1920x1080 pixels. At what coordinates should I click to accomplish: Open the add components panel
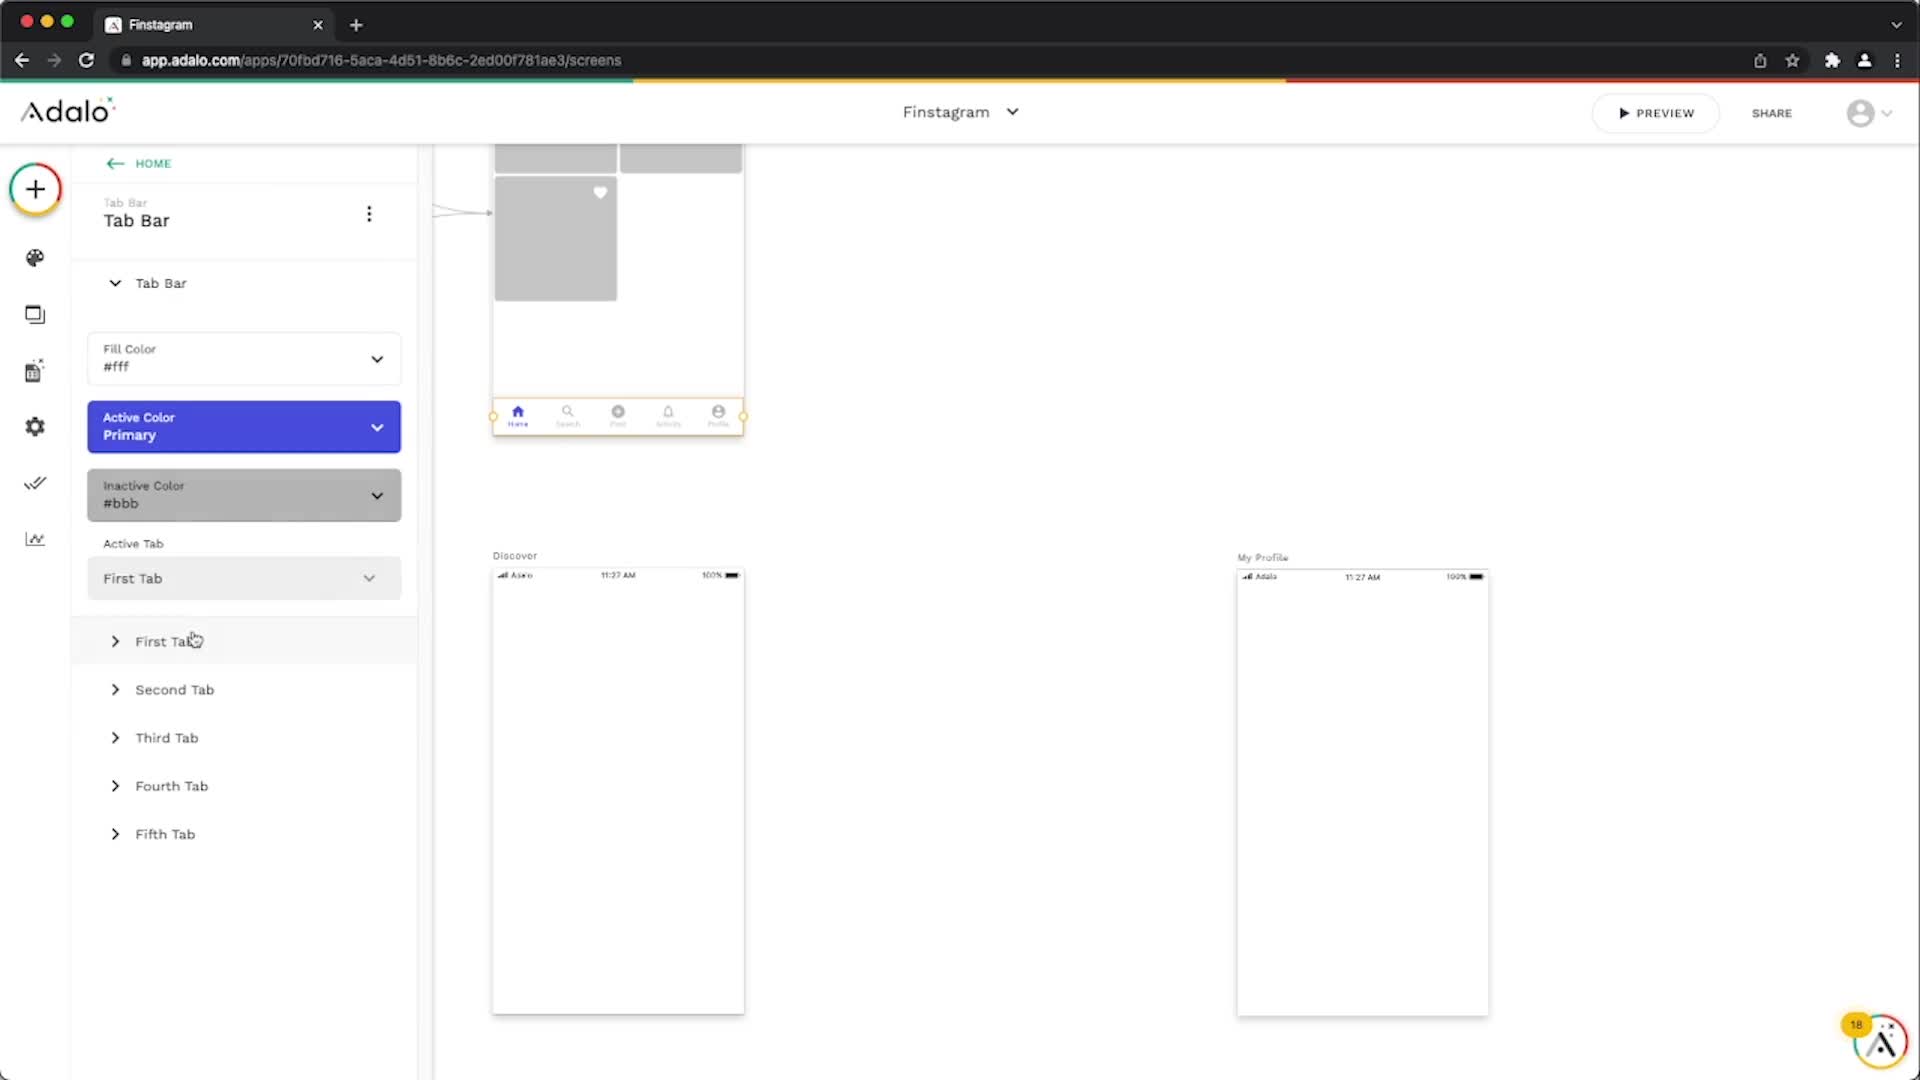35,189
